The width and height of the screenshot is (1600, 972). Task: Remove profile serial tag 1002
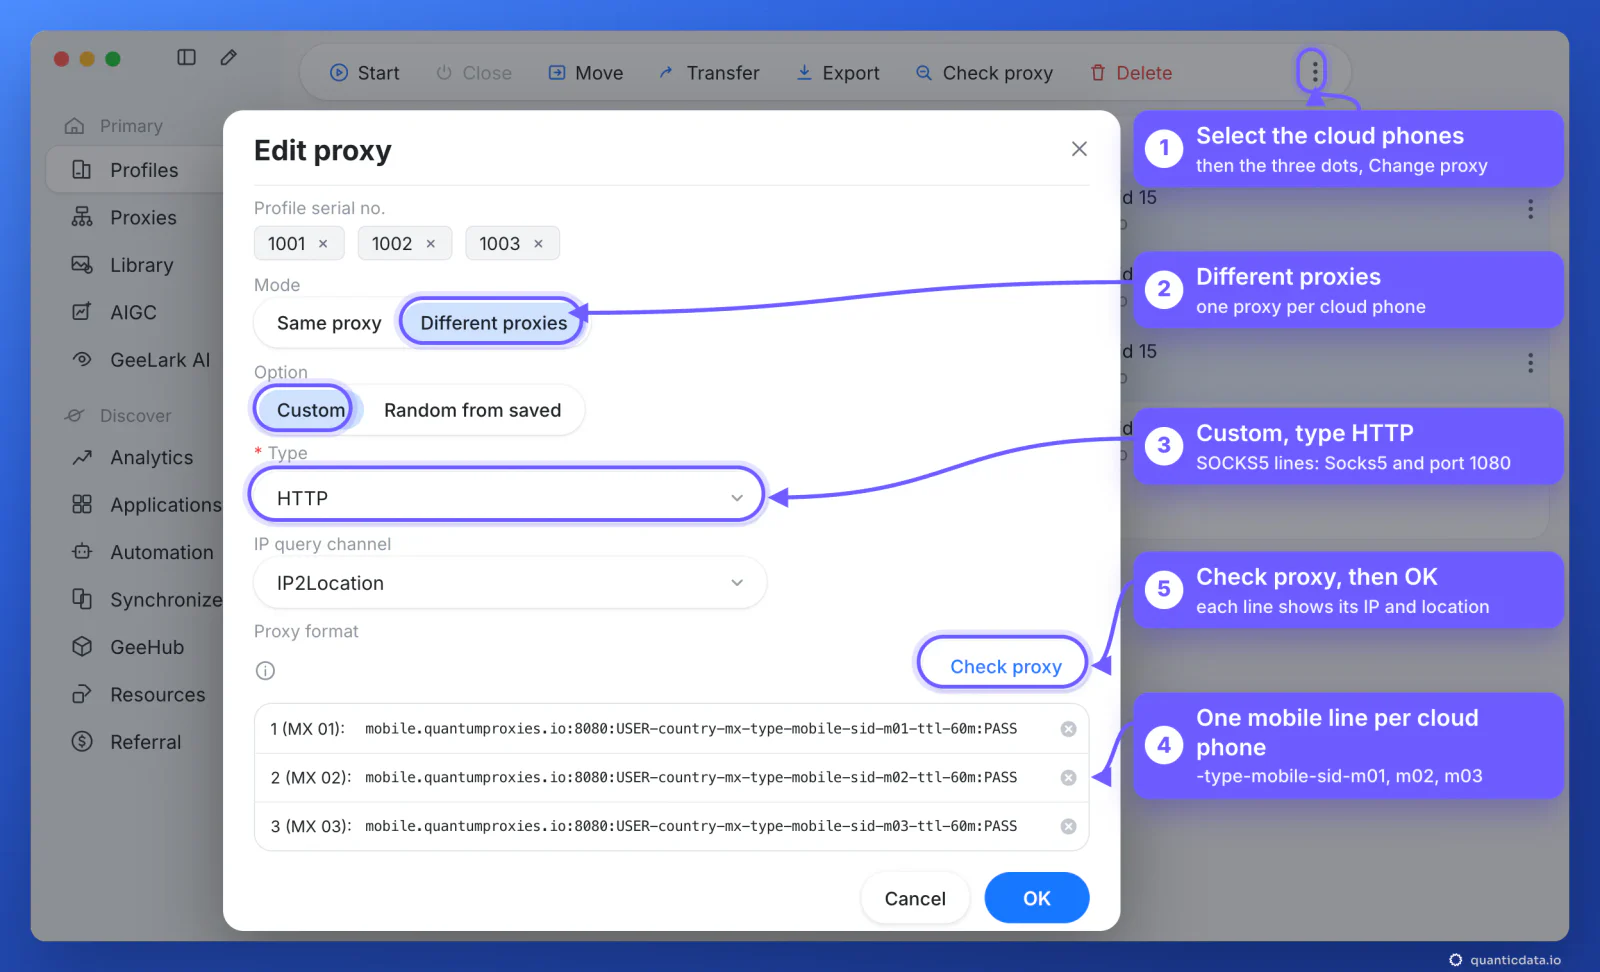coord(431,244)
